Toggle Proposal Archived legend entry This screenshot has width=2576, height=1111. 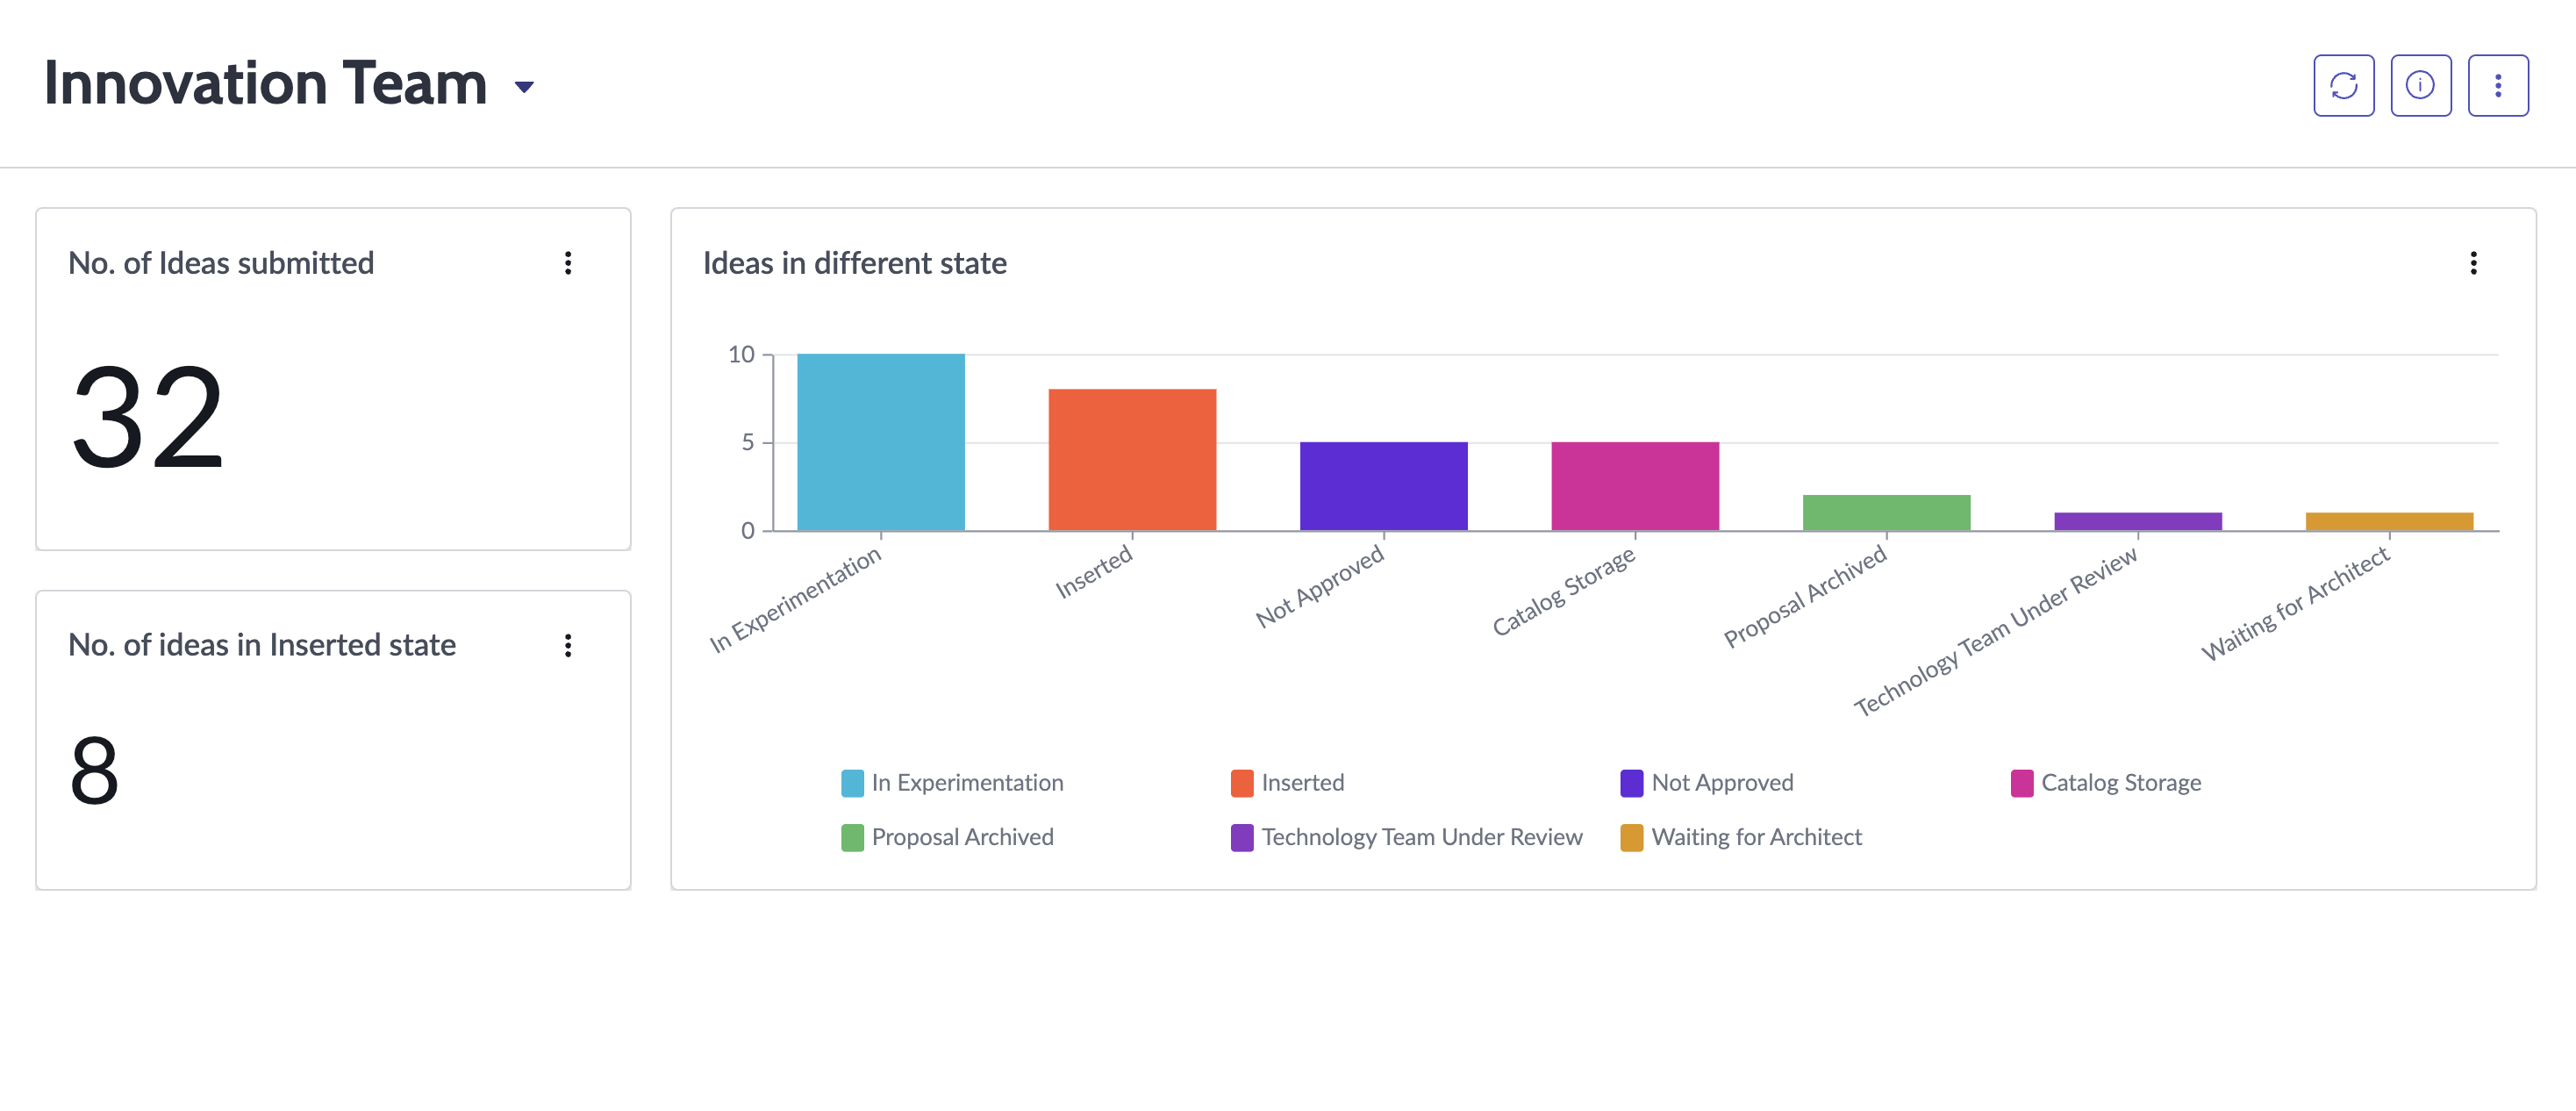pos(947,836)
